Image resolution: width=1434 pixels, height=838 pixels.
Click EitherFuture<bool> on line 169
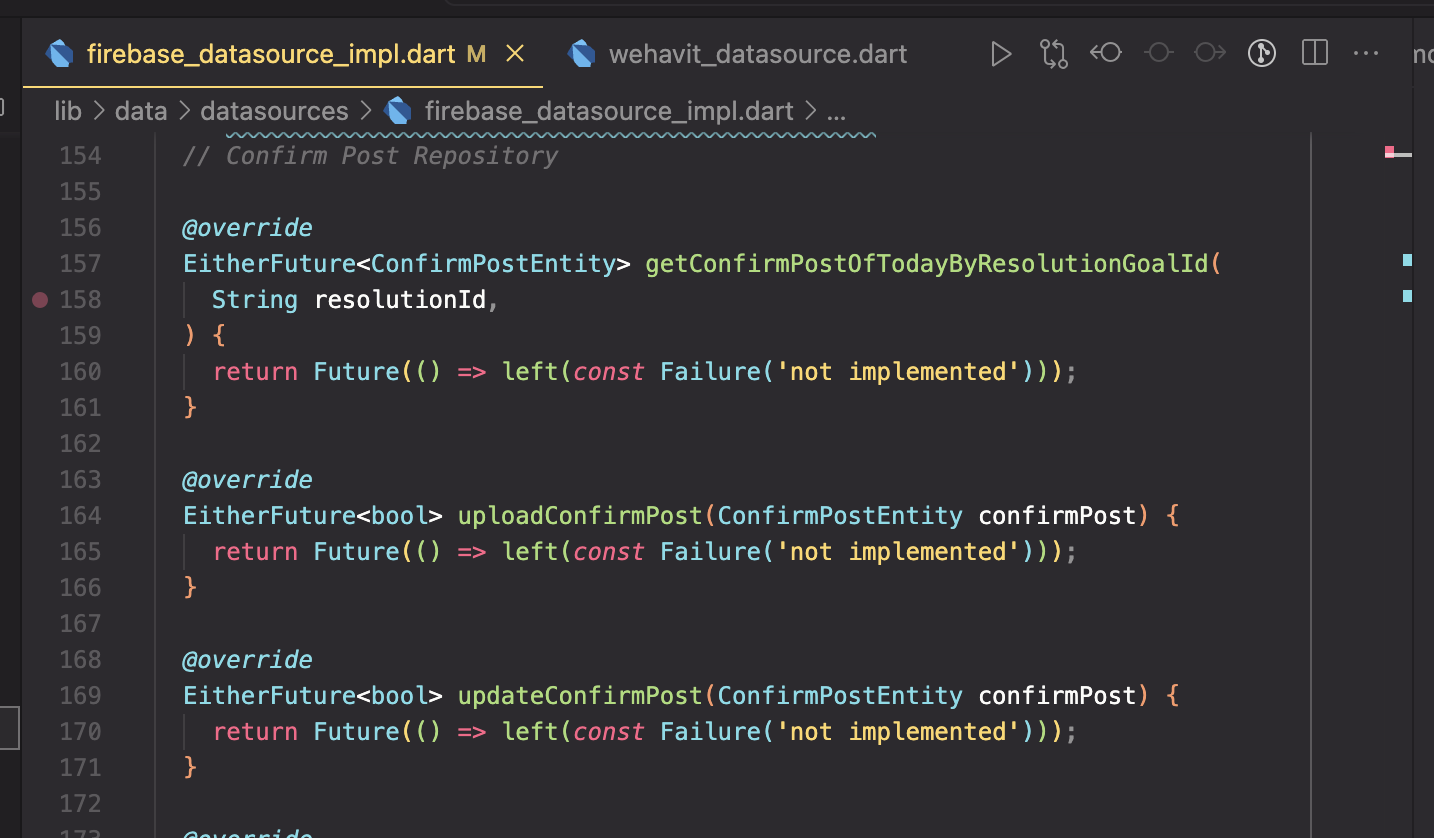coord(312,696)
